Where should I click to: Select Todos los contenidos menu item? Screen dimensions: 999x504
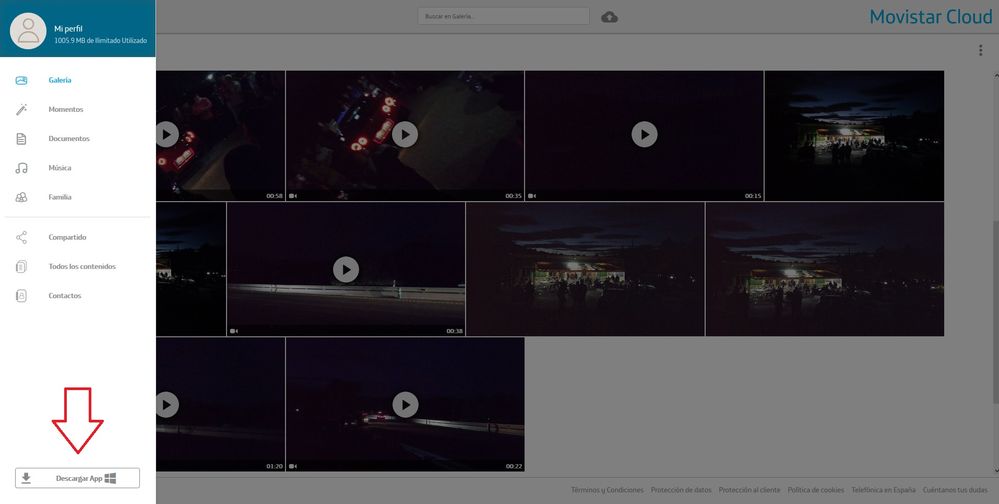pyautogui.click(x=82, y=267)
